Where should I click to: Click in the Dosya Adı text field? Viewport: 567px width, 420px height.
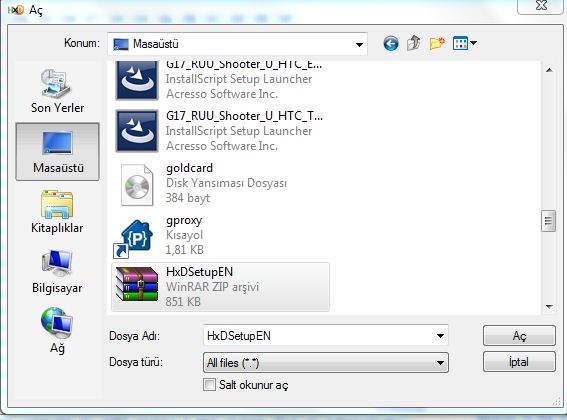tap(318, 336)
